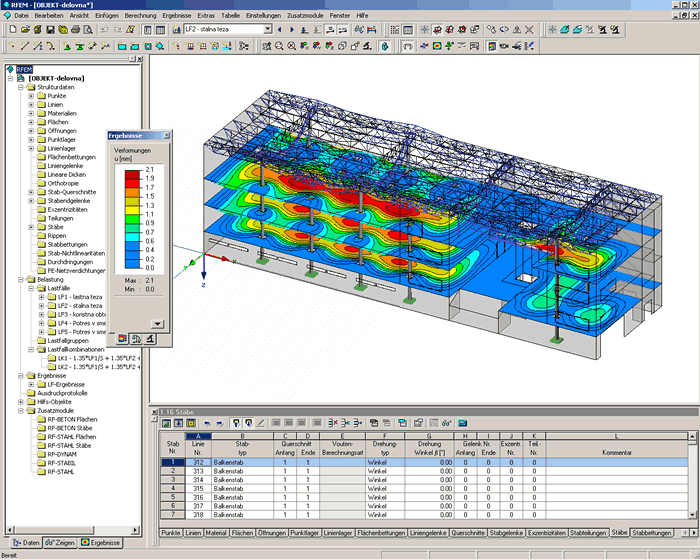
Task: Collapse the Belastung tree node
Action: click(x=21, y=280)
